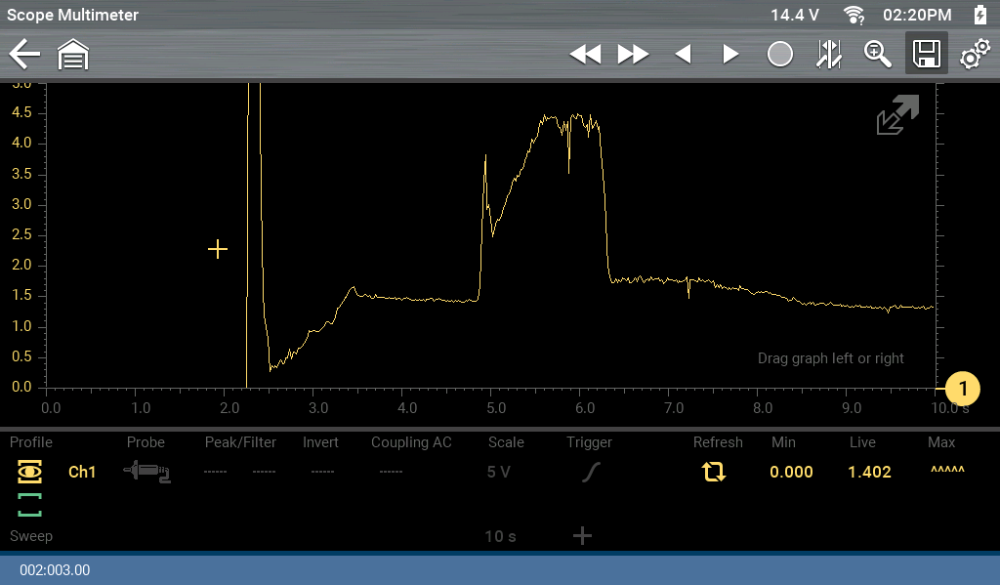Skip ahead with the fast-forward button
The height and width of the screenshot is (585, 1000).
tap(633, 55)
